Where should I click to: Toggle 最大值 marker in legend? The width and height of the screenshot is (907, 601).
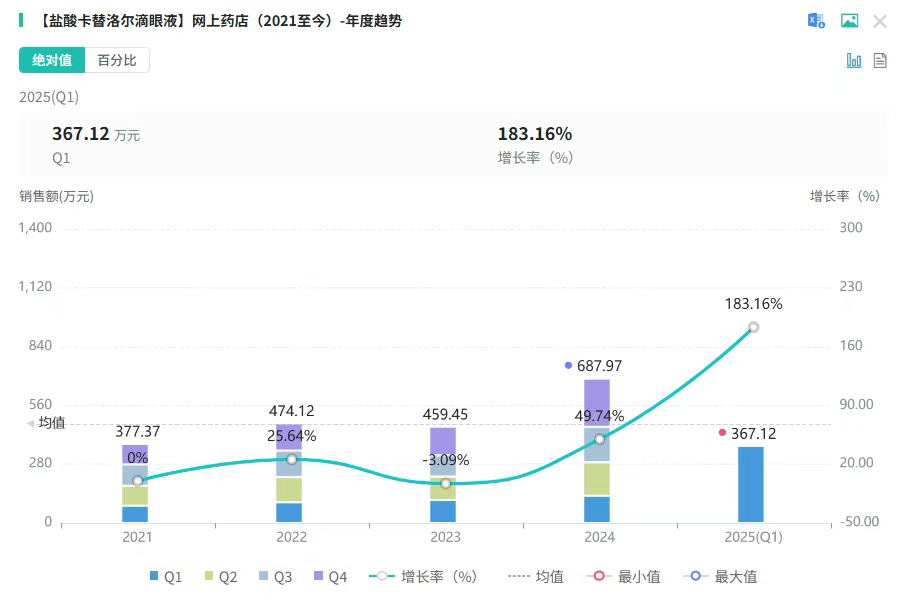coord(719,577)
